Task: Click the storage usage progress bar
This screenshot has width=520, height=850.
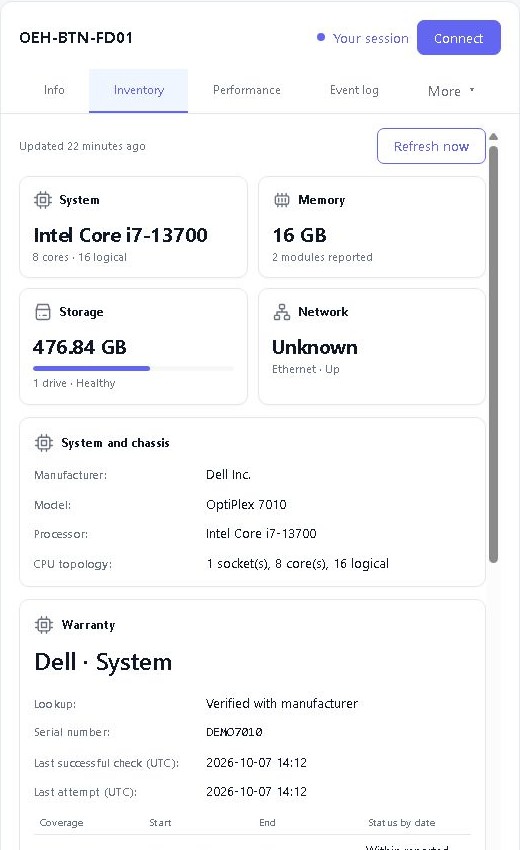Action: (x=133, y=369)
